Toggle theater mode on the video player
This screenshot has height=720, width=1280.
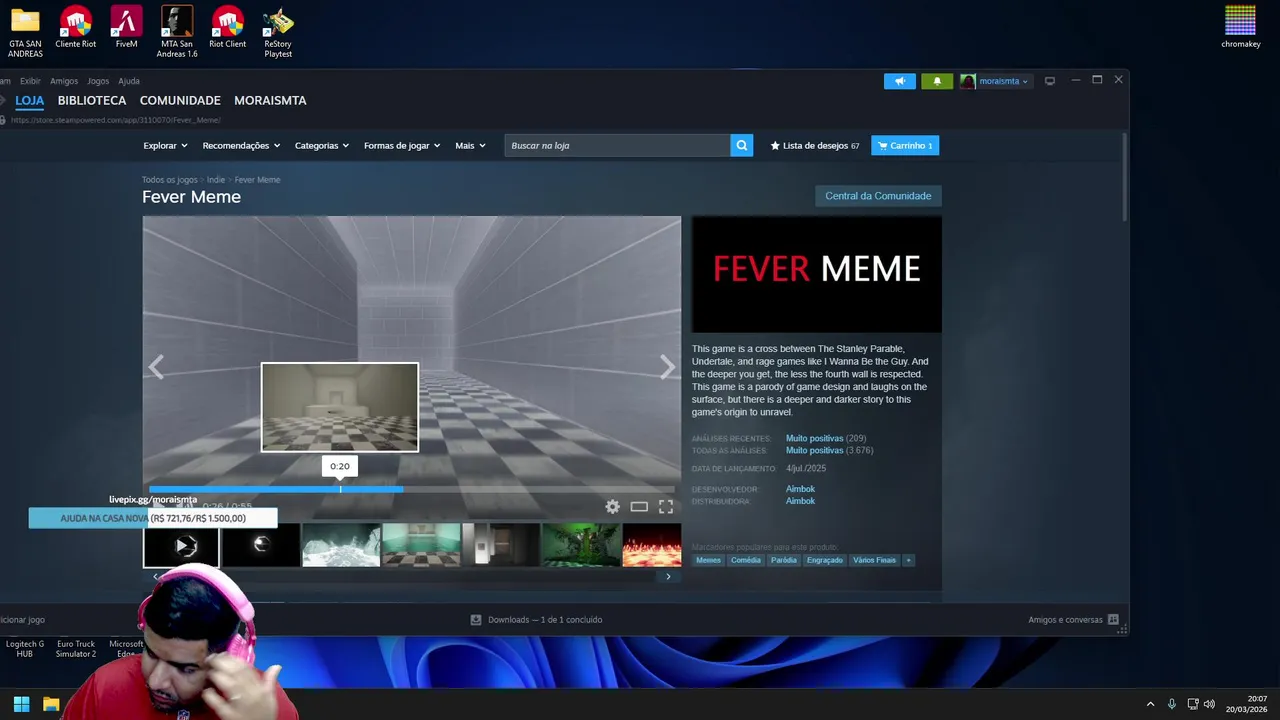coord(639,507)
